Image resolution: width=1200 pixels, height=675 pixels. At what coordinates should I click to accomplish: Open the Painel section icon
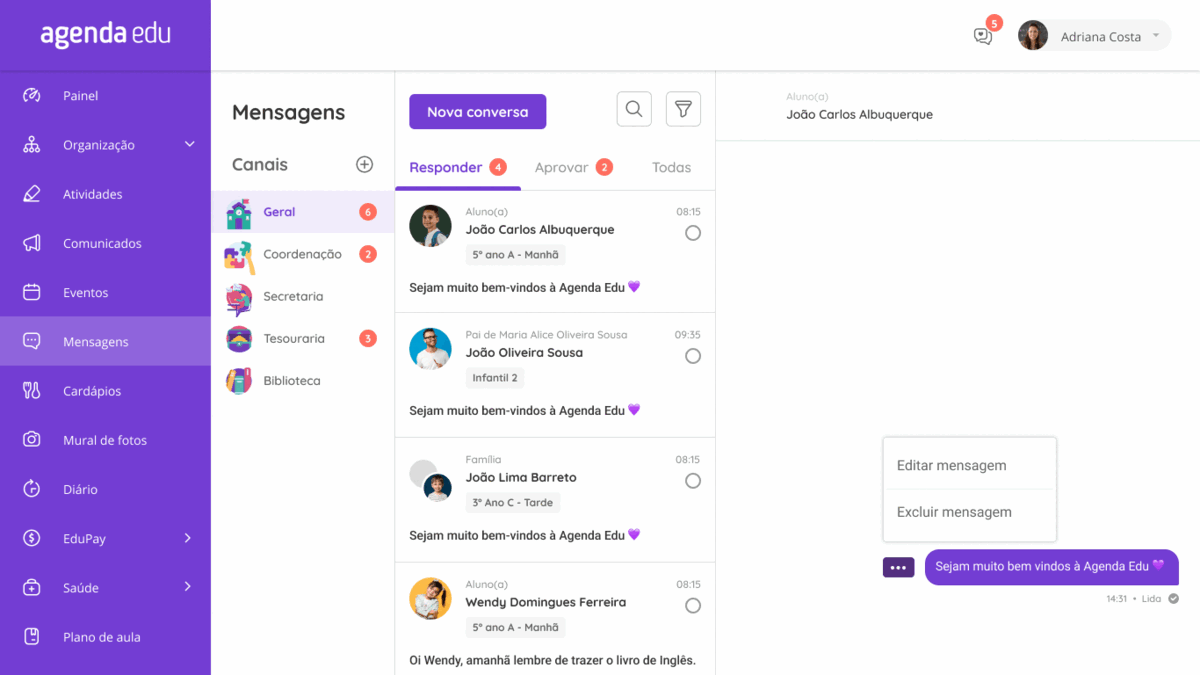click(32, 95)
